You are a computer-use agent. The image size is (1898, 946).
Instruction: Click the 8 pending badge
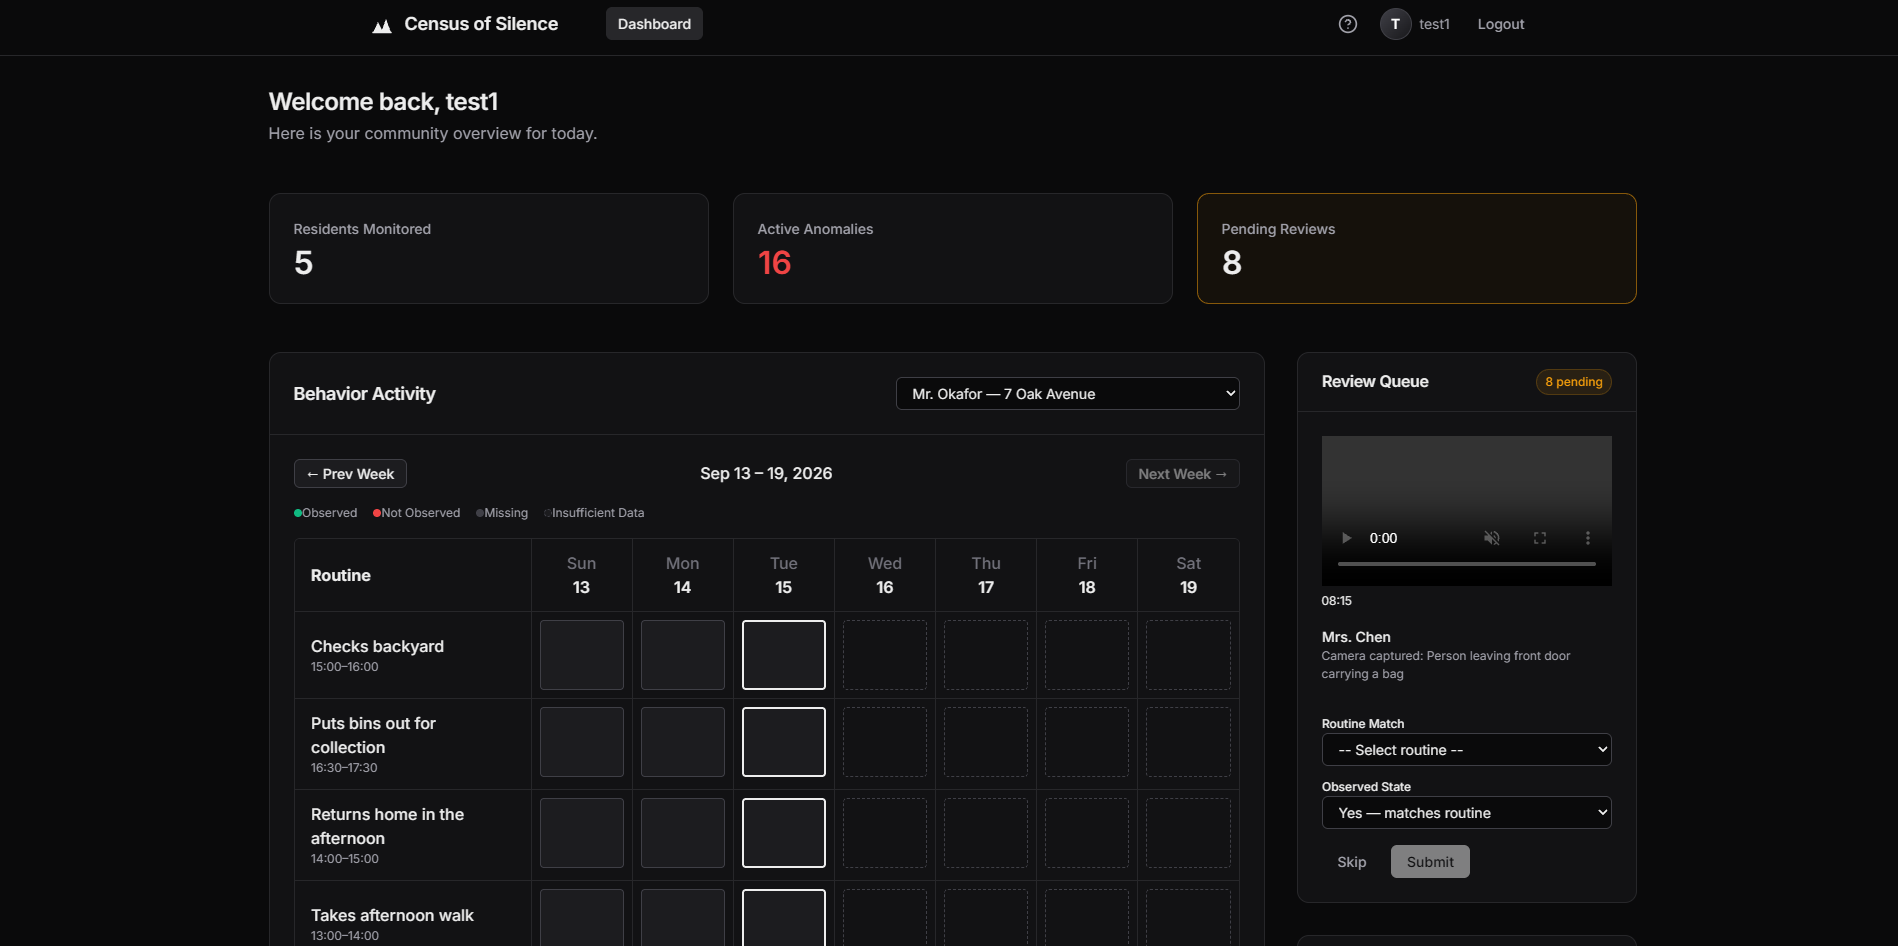coord(1573,382)
